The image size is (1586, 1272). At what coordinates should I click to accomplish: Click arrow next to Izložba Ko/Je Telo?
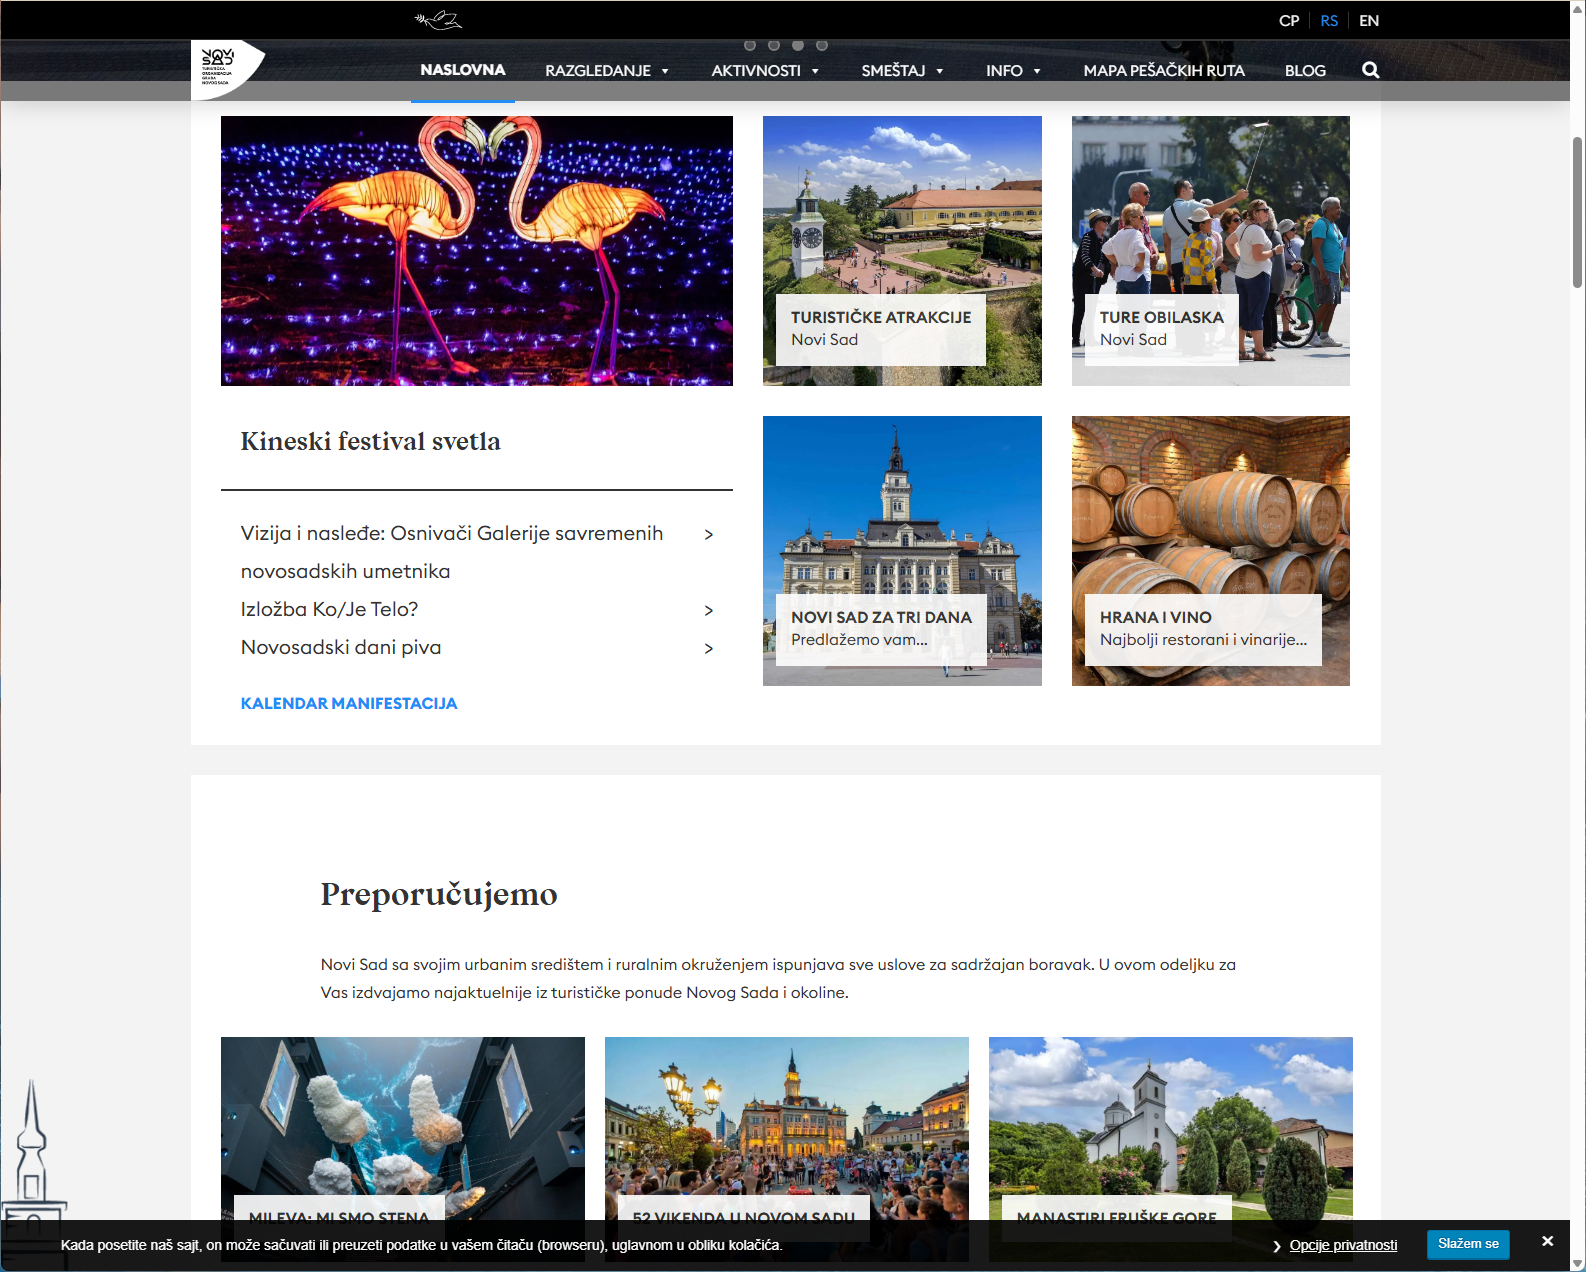pyautogui.click(x=708, y=610)
